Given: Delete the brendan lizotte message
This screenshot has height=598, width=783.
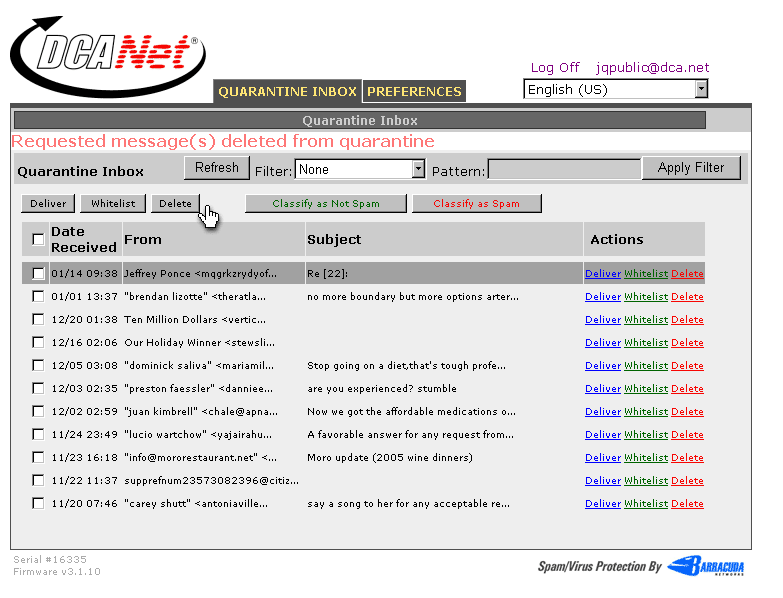Looking at the screenshot, I should [687, 297].
